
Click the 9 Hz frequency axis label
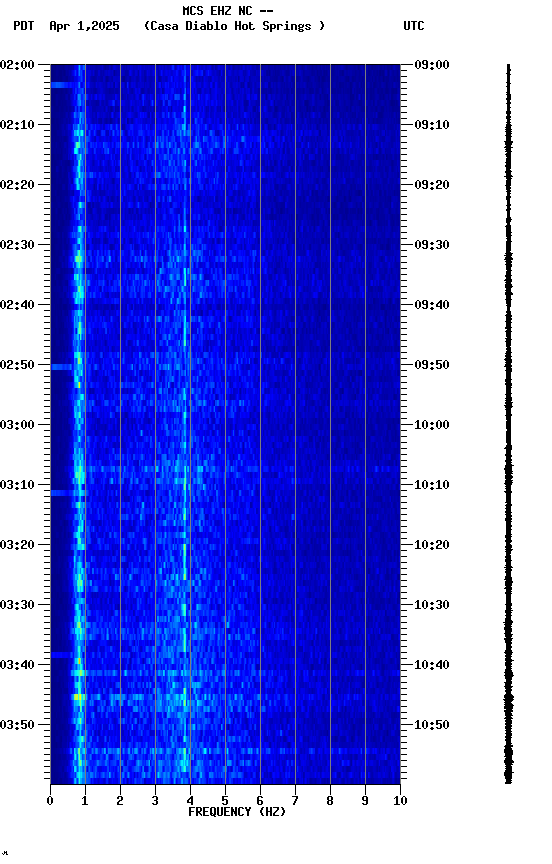(x=365, y=801)
